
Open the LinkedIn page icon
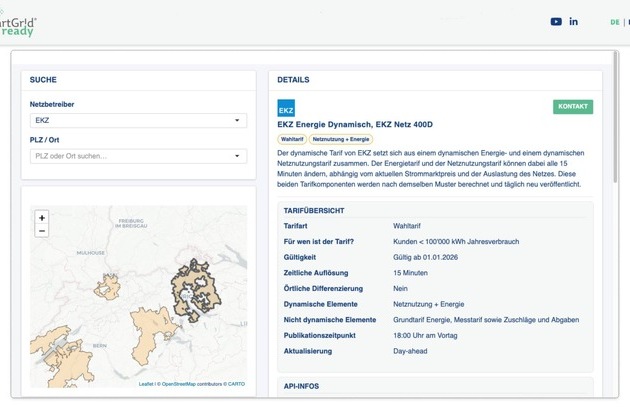pyautogui.click(x=574, y=21)
